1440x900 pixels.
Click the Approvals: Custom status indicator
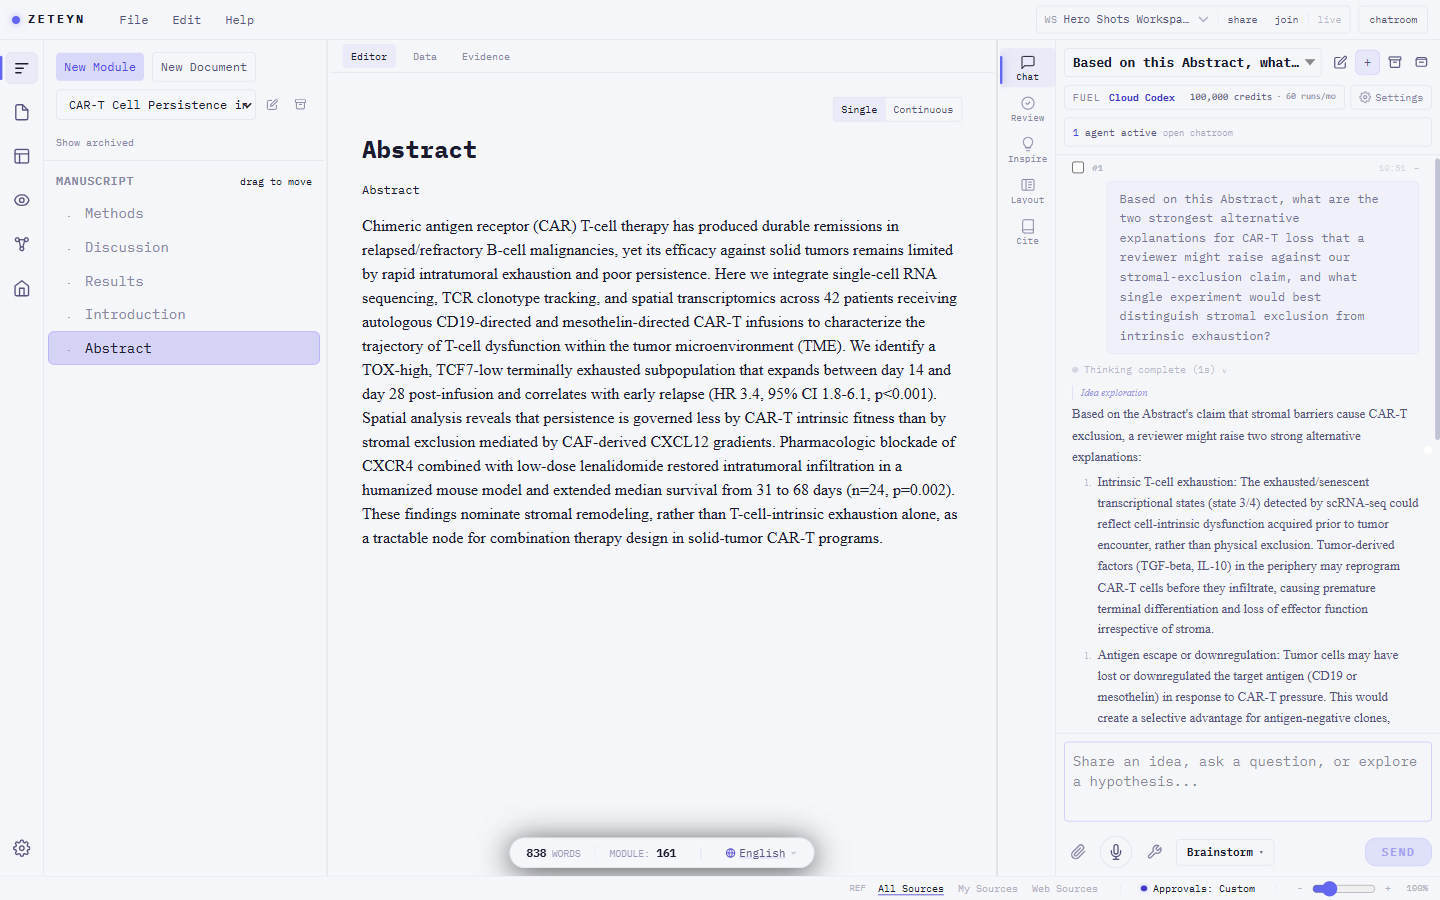tap(1198, 888)
